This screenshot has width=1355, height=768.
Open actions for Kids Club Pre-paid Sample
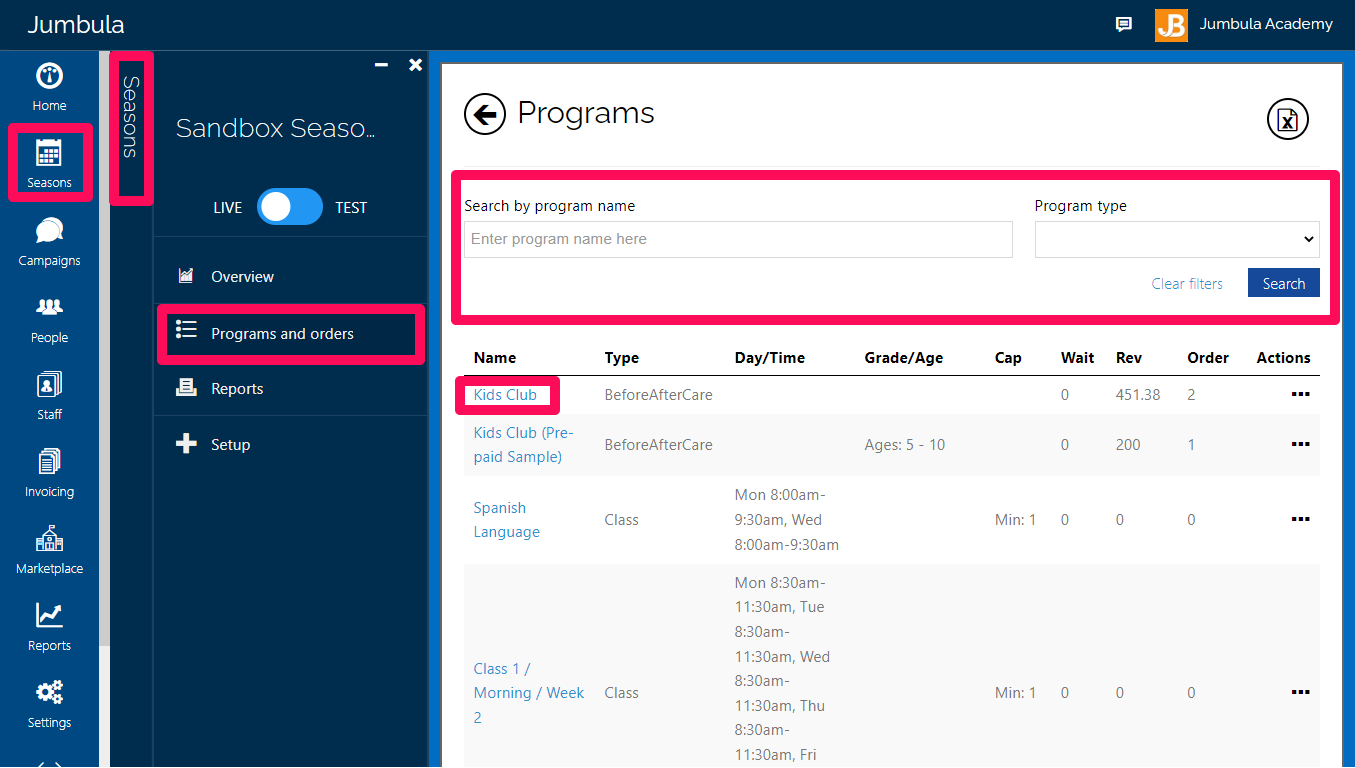tap(1300, 444)
